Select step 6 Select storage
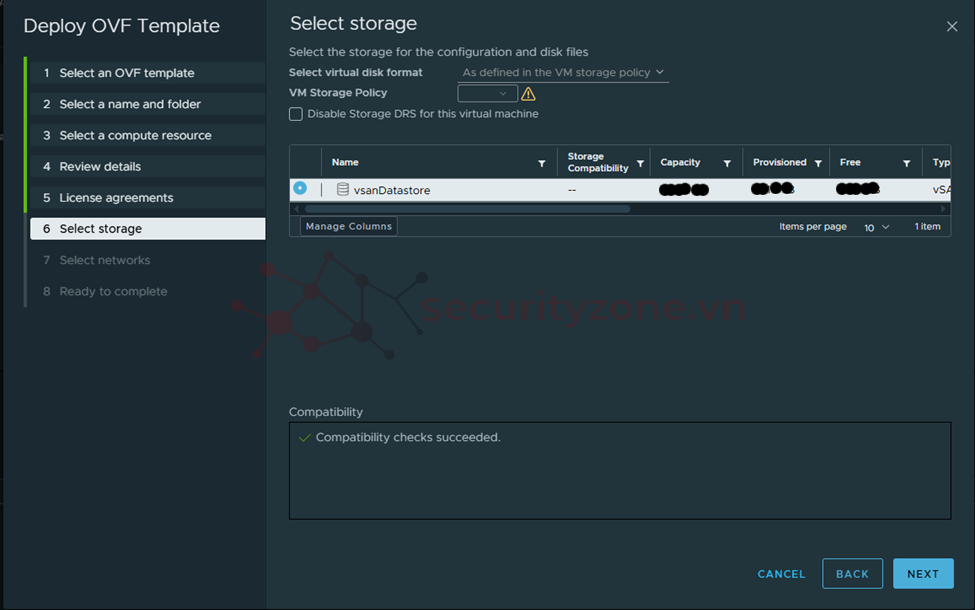 [x=147, y=229]
